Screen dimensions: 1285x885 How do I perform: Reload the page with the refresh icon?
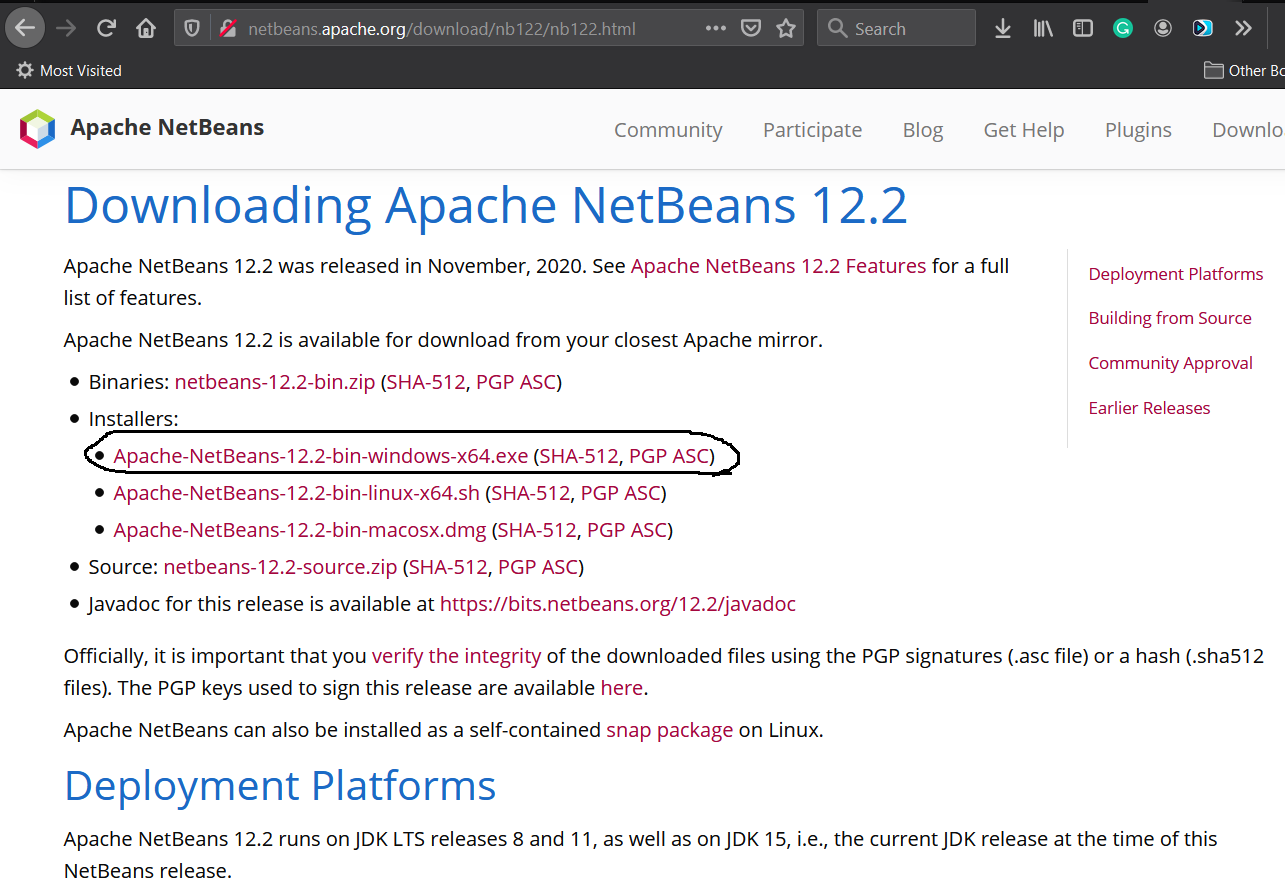click(x=106, y=28)
